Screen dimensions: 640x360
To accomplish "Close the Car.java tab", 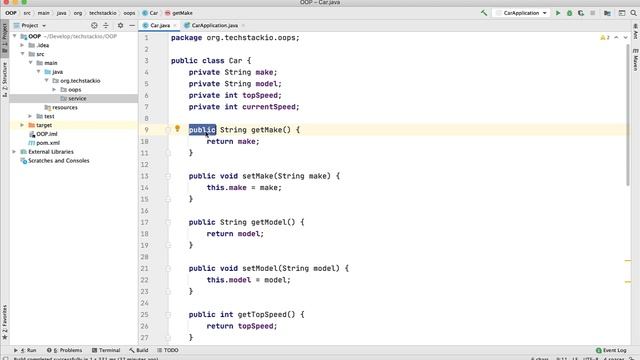I will (175, 25).
